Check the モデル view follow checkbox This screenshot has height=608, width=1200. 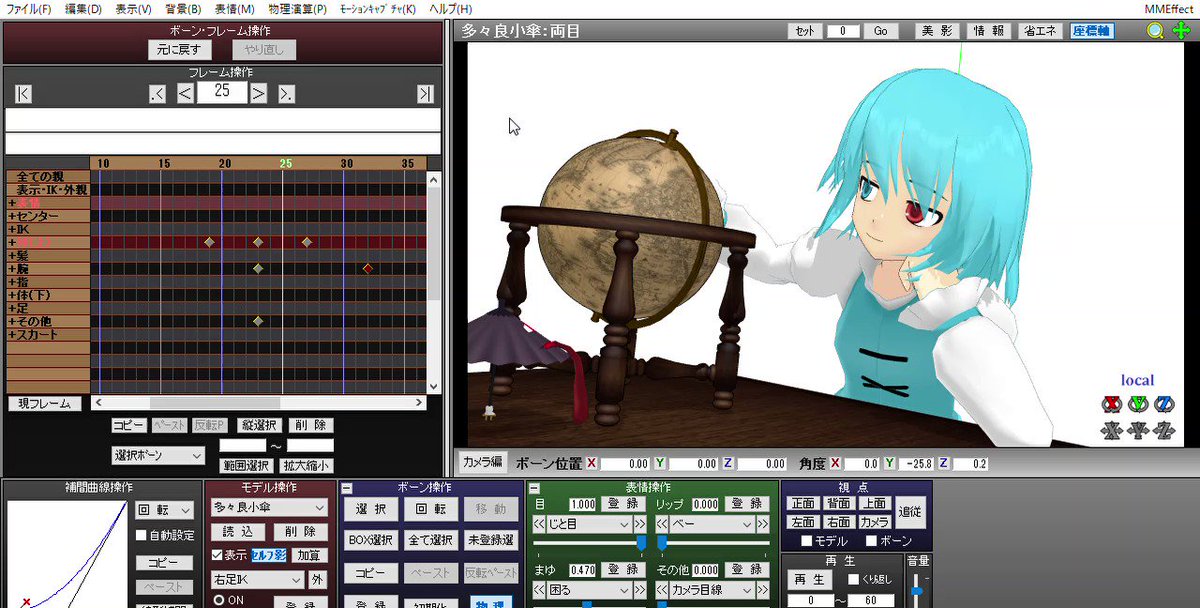(806, 541)
